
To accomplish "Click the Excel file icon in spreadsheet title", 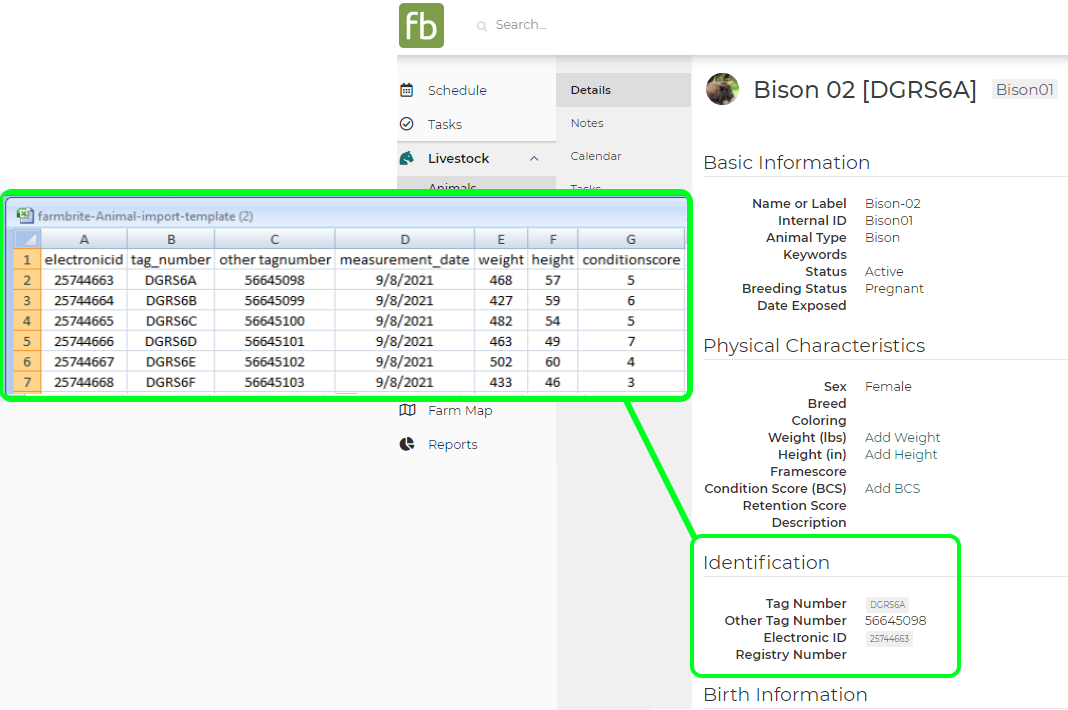I will click(25, 215).
